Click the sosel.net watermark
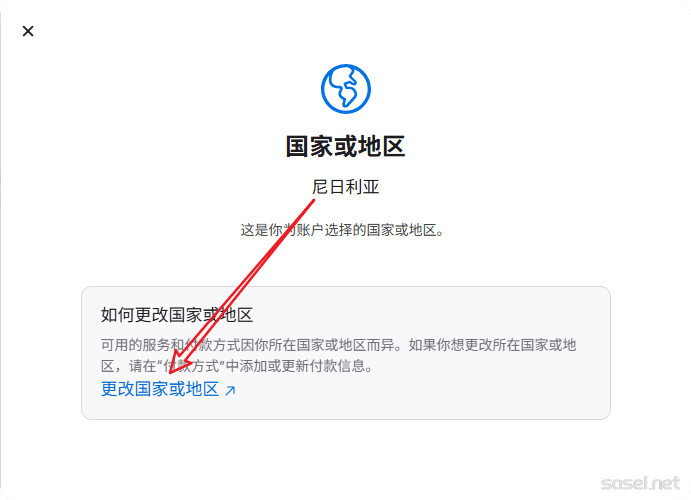This screenshot has height=500, width=691. 640,483
